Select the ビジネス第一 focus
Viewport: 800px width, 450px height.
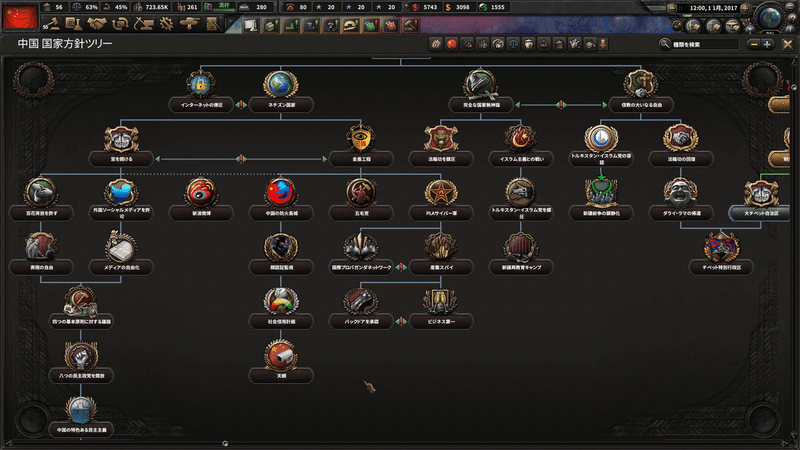pos(441,308)
